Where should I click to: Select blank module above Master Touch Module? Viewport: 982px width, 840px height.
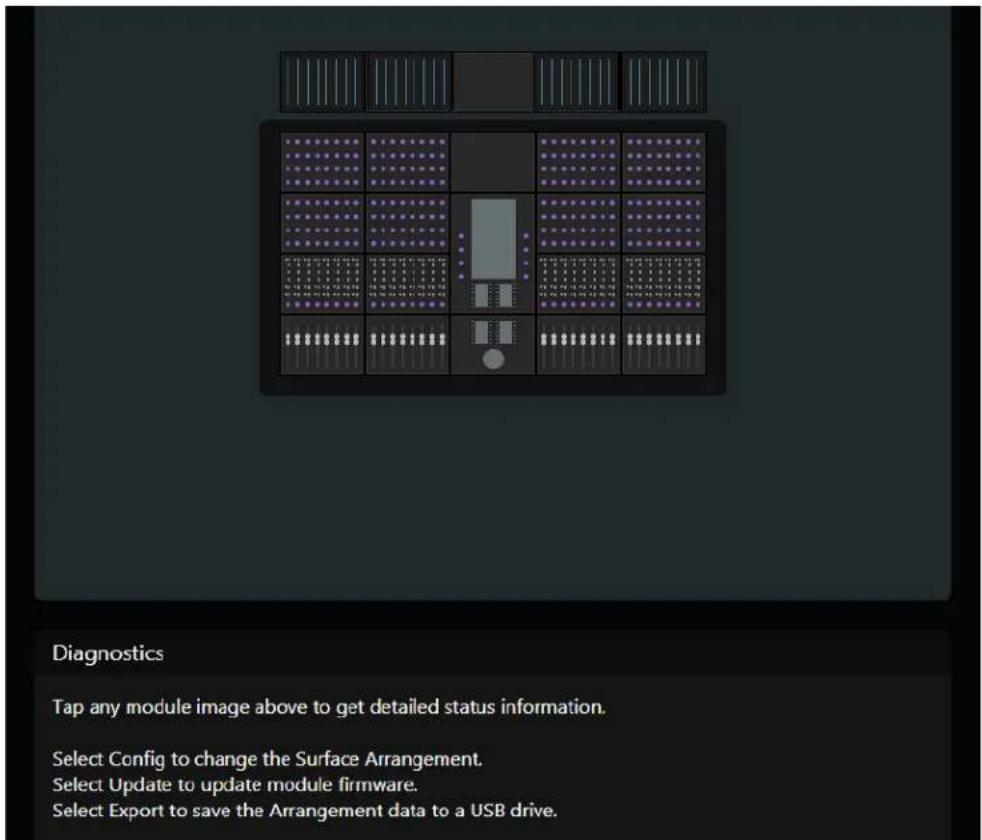coord(493,162)
